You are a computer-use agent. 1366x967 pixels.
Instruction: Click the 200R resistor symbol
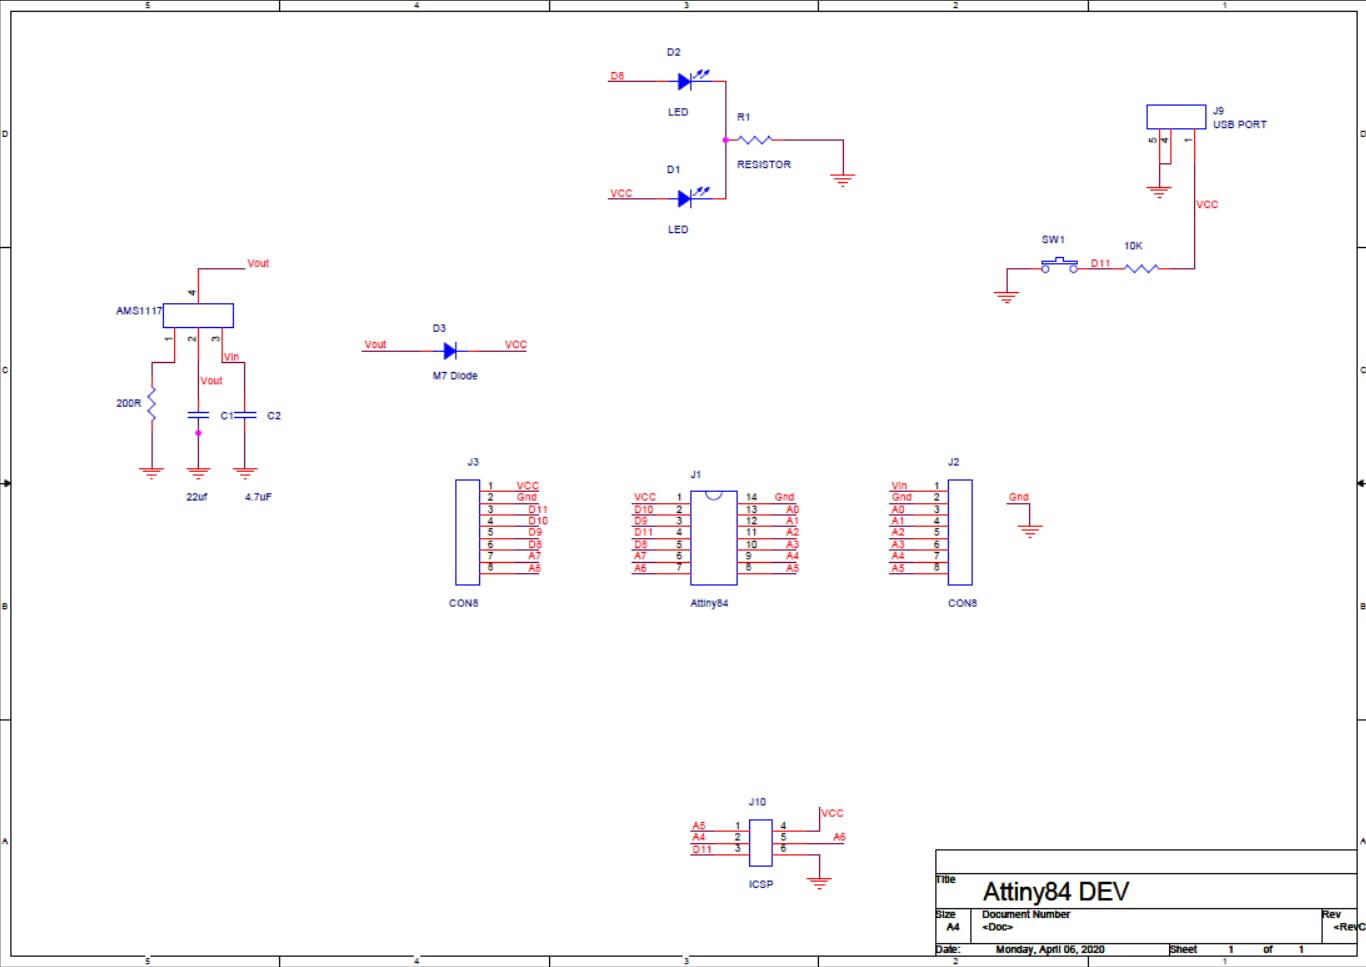(152, 404)
